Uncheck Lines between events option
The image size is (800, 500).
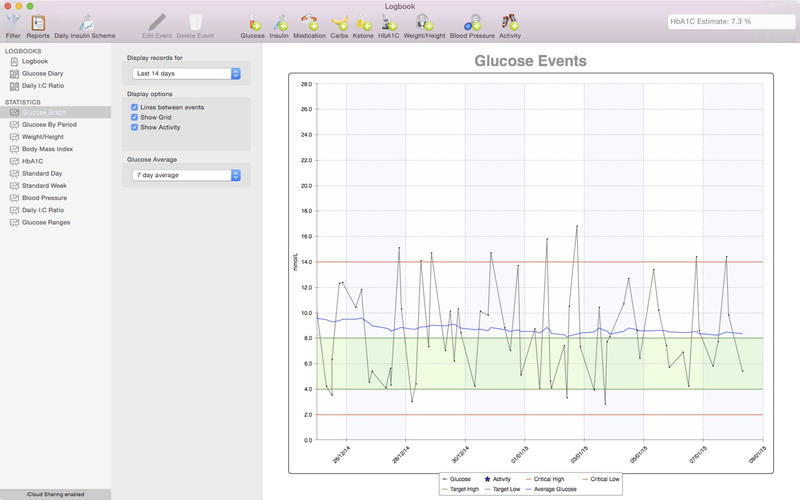[x=135, y=106]
